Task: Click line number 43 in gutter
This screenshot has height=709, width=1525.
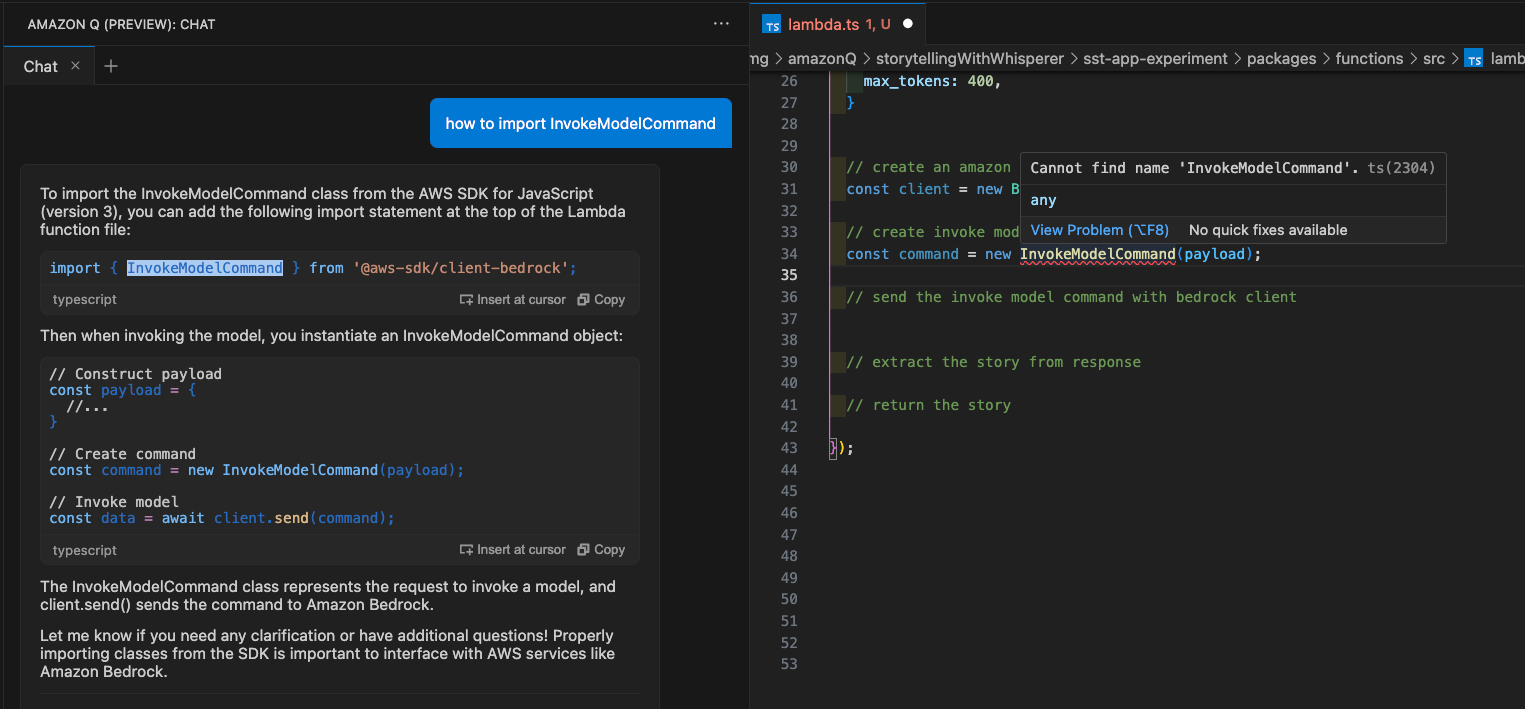Action: (789, 448)
